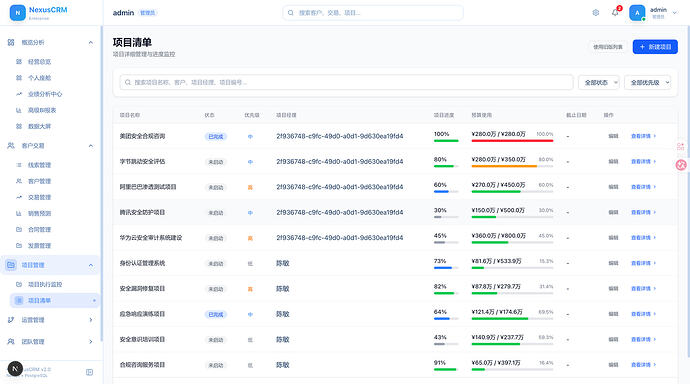Click the page's vertical scrollbar on the right edge
690x384 pixels.
pyautogui.click(x=688, y=192)
